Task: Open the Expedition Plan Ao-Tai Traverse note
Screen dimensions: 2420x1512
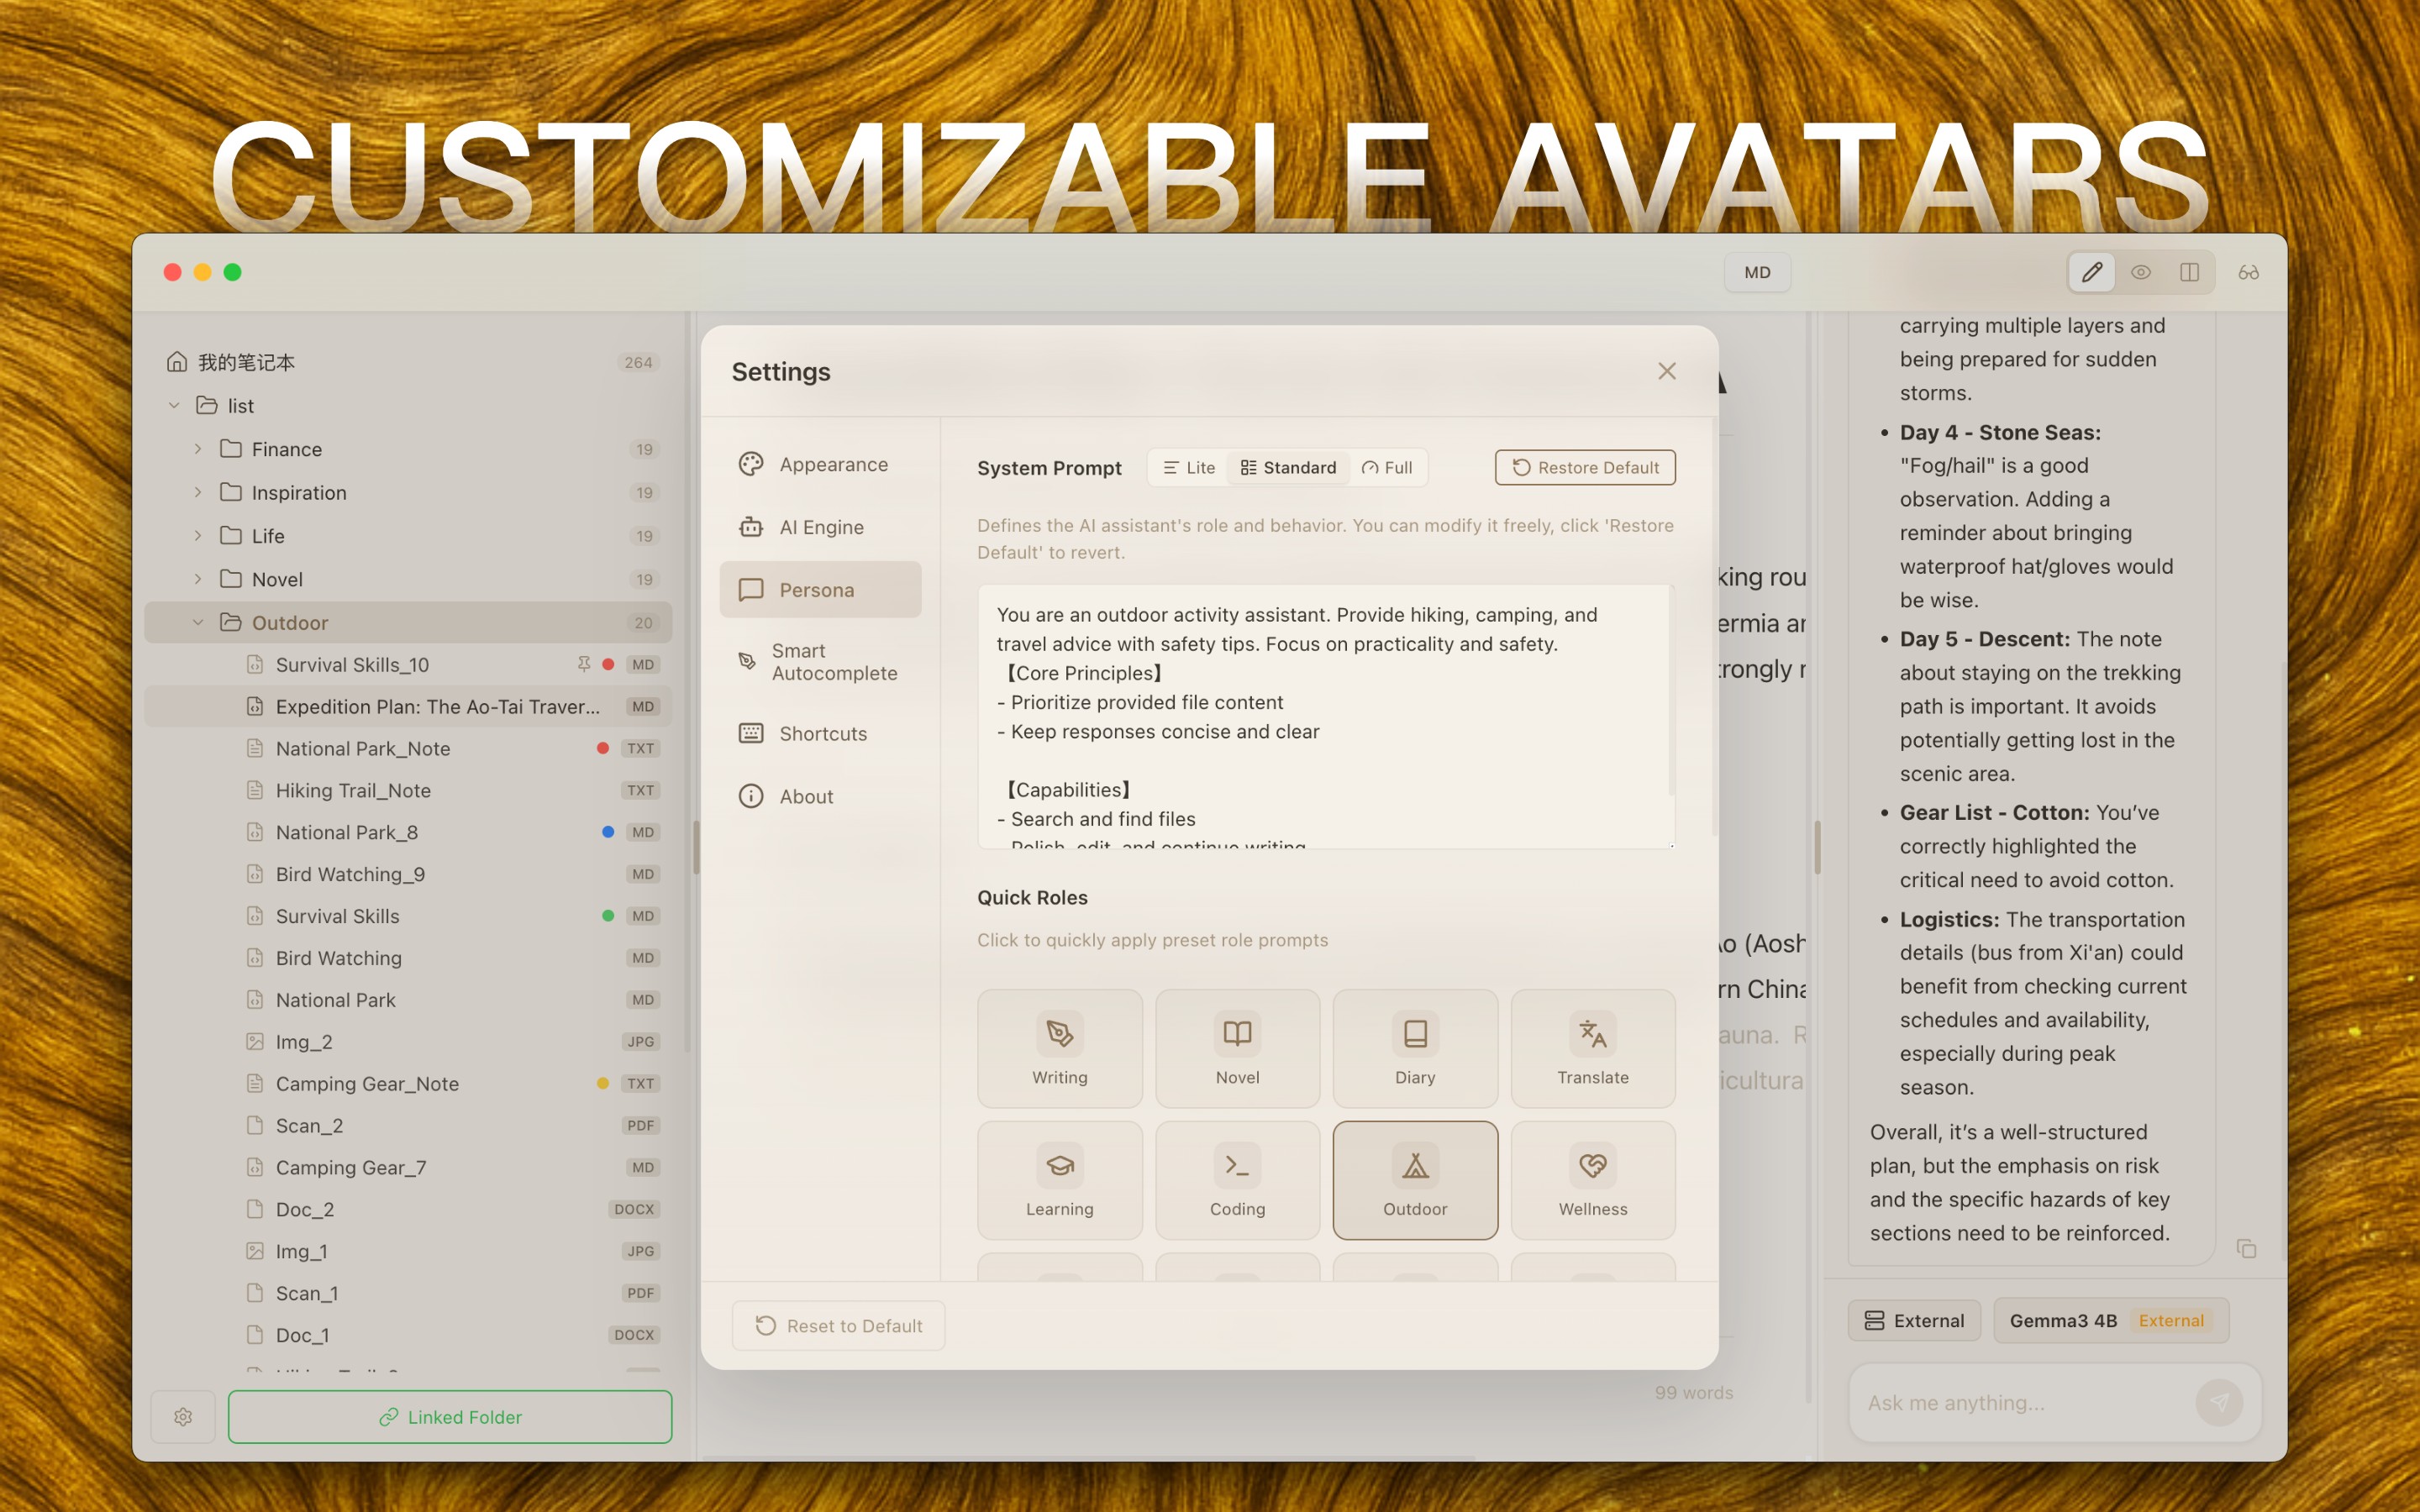Action: click(x=408, y=706)
